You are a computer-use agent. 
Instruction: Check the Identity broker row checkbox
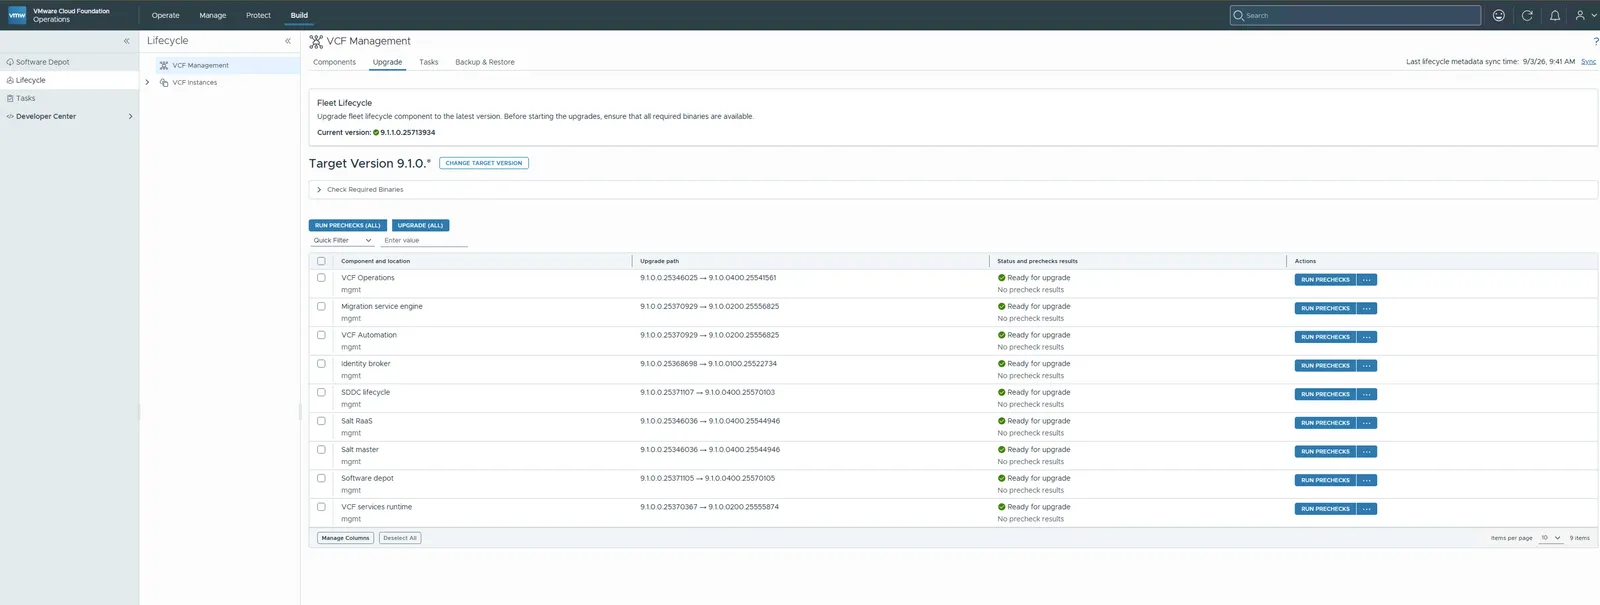pyautogui.click(x=321, y=364)
